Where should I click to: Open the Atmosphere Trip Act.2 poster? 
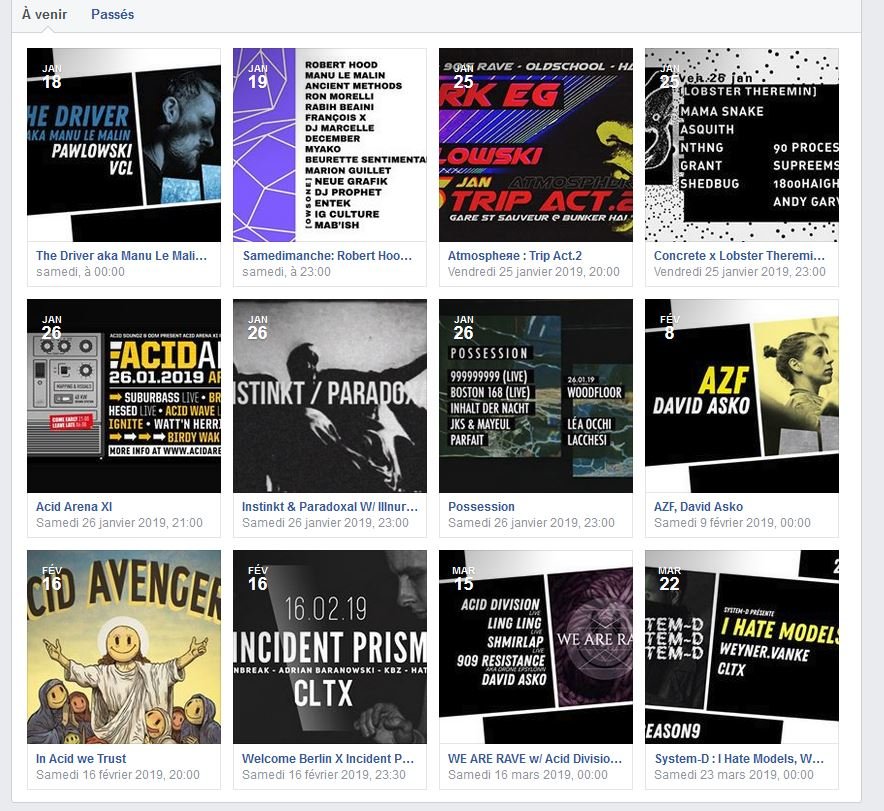[536, 145]
